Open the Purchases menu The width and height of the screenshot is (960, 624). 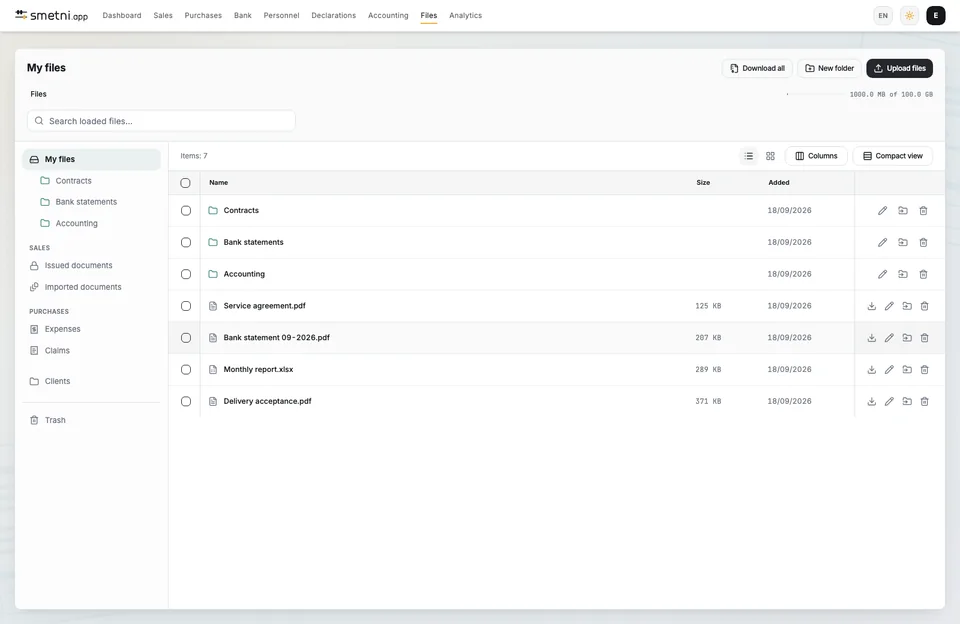[203, 15]
